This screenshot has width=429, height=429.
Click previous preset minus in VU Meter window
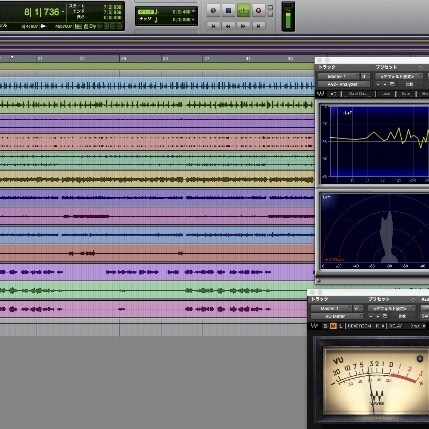371,316
